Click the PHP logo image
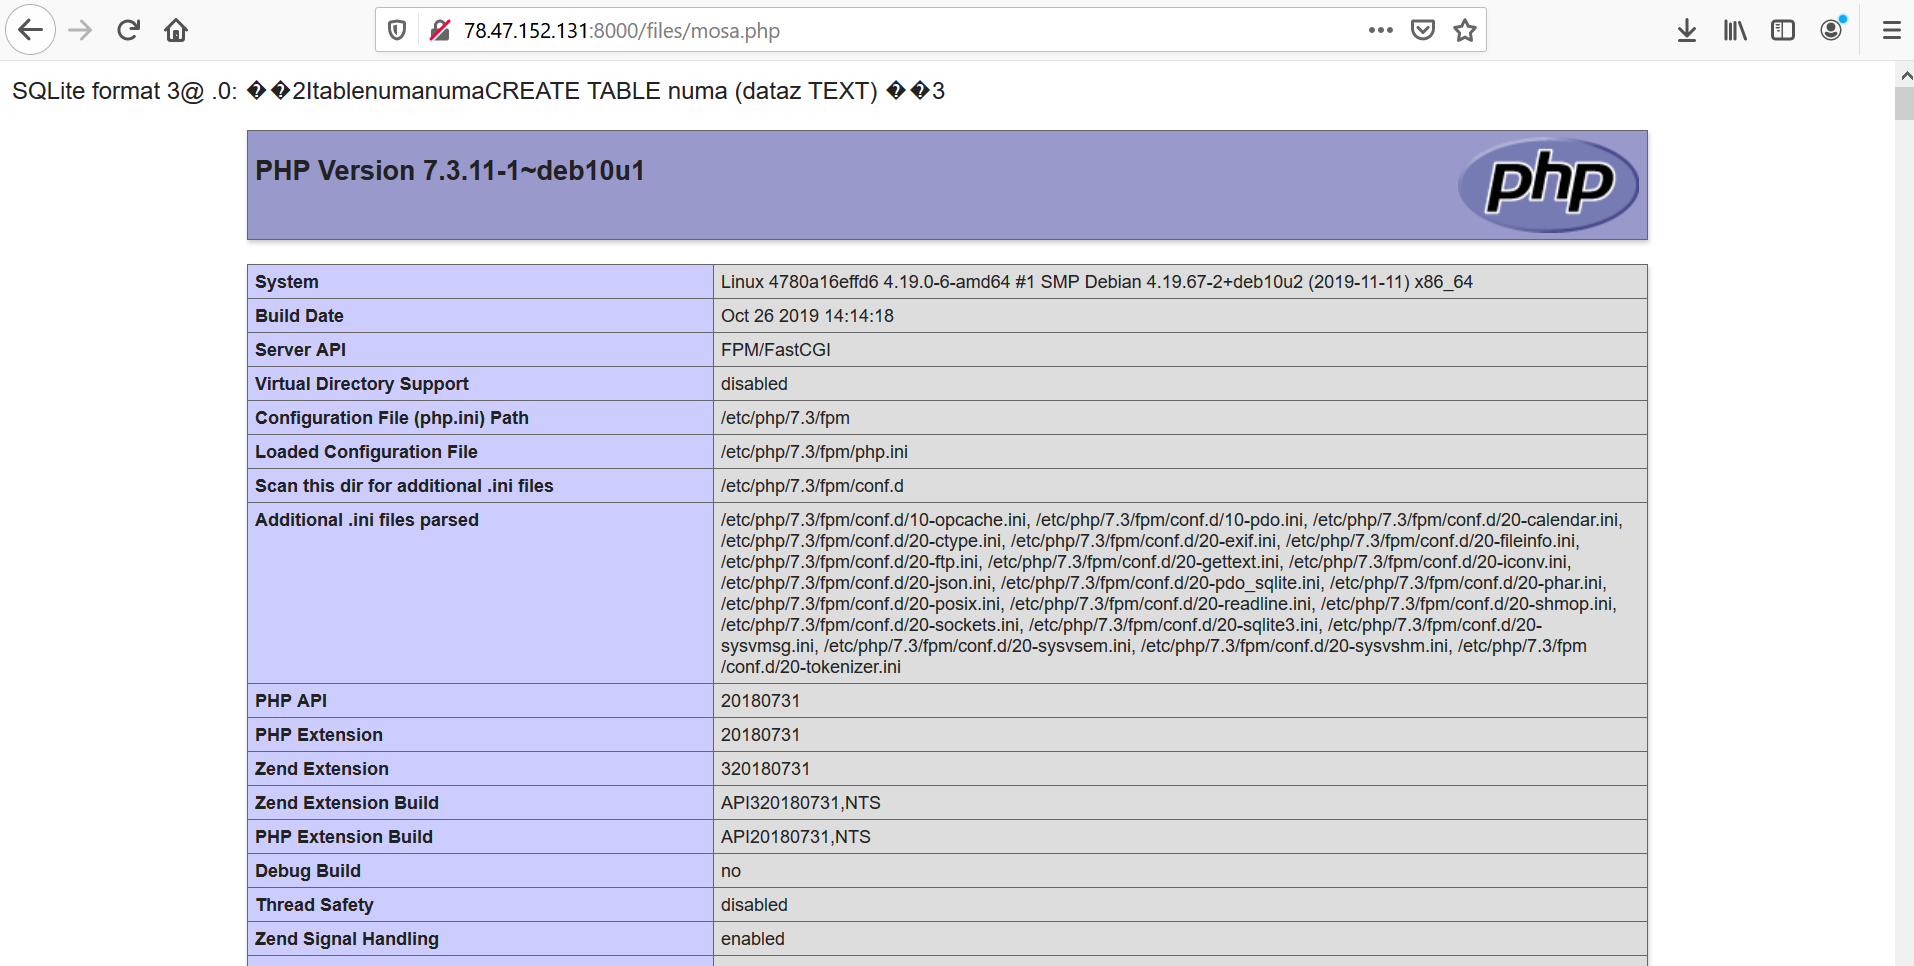Screen dimensions: 1914x966 point(1548,184)
